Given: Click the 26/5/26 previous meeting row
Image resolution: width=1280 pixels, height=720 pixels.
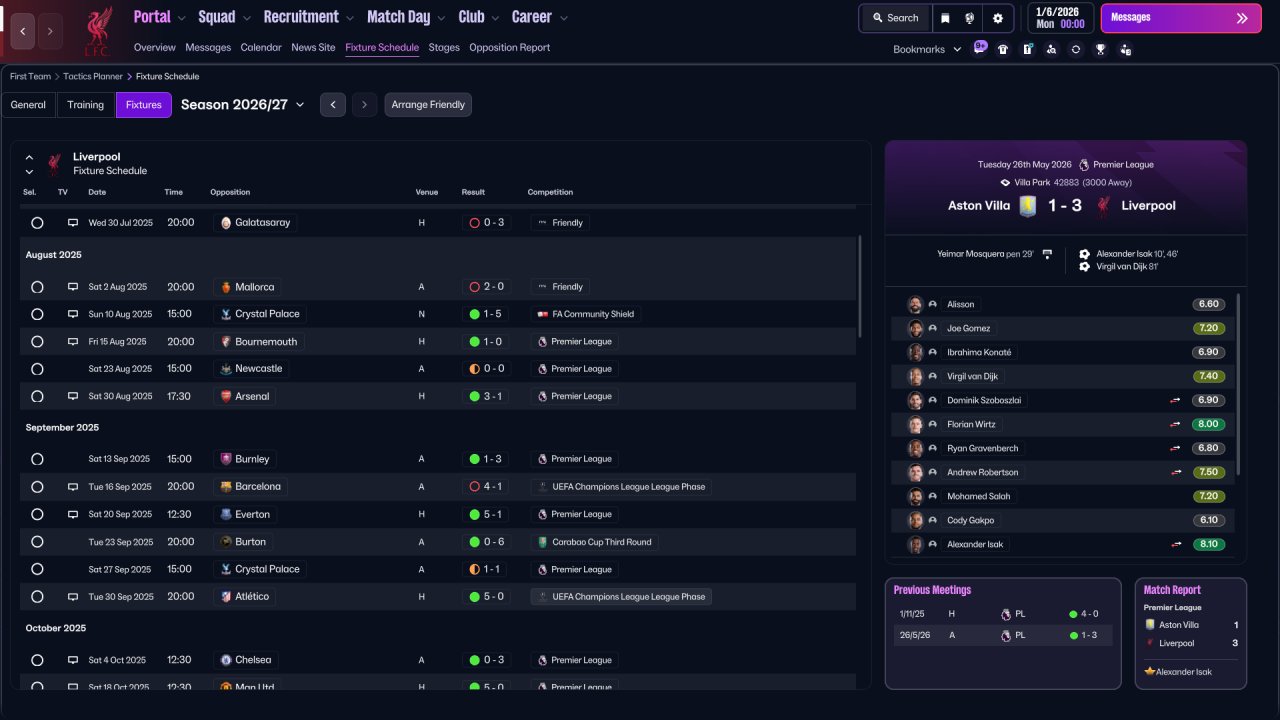Looking at the screenshot, I should 1003,636.
